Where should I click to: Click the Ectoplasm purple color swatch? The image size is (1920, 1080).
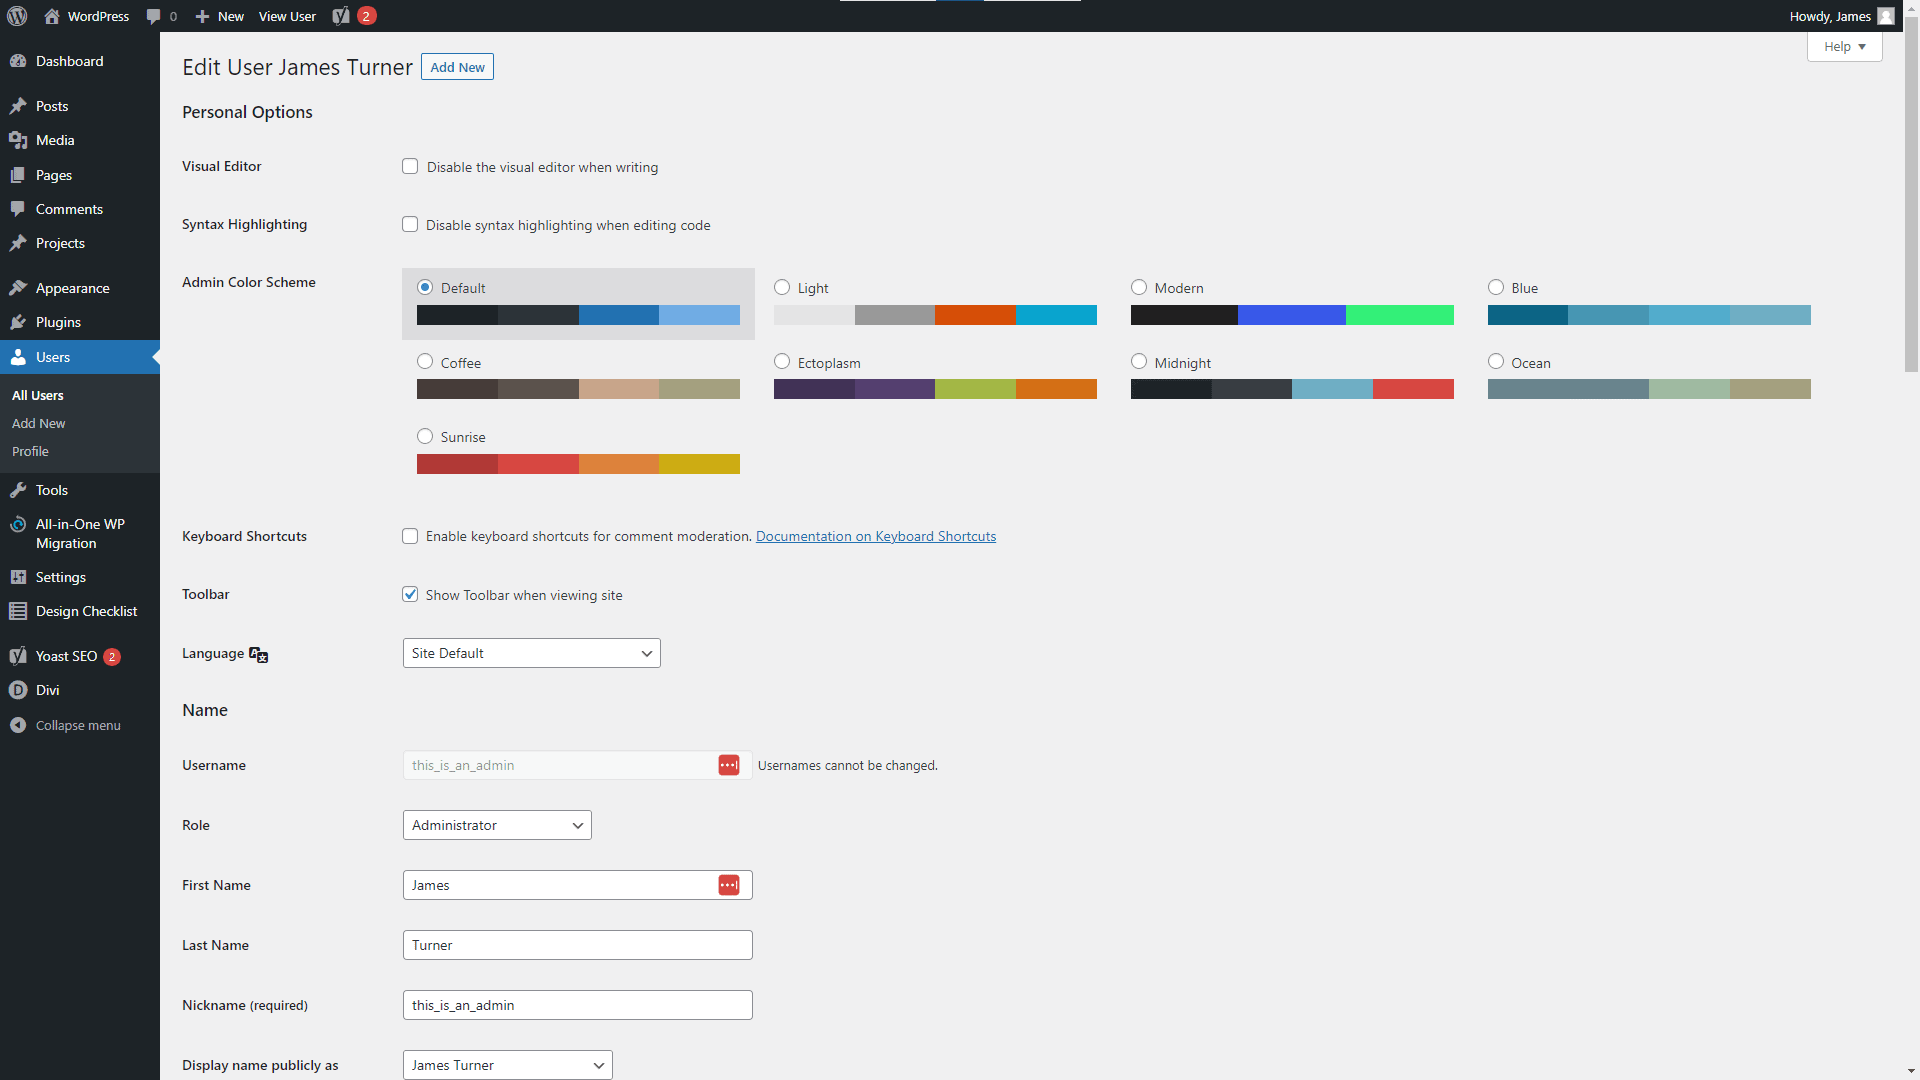coord(815,389)
